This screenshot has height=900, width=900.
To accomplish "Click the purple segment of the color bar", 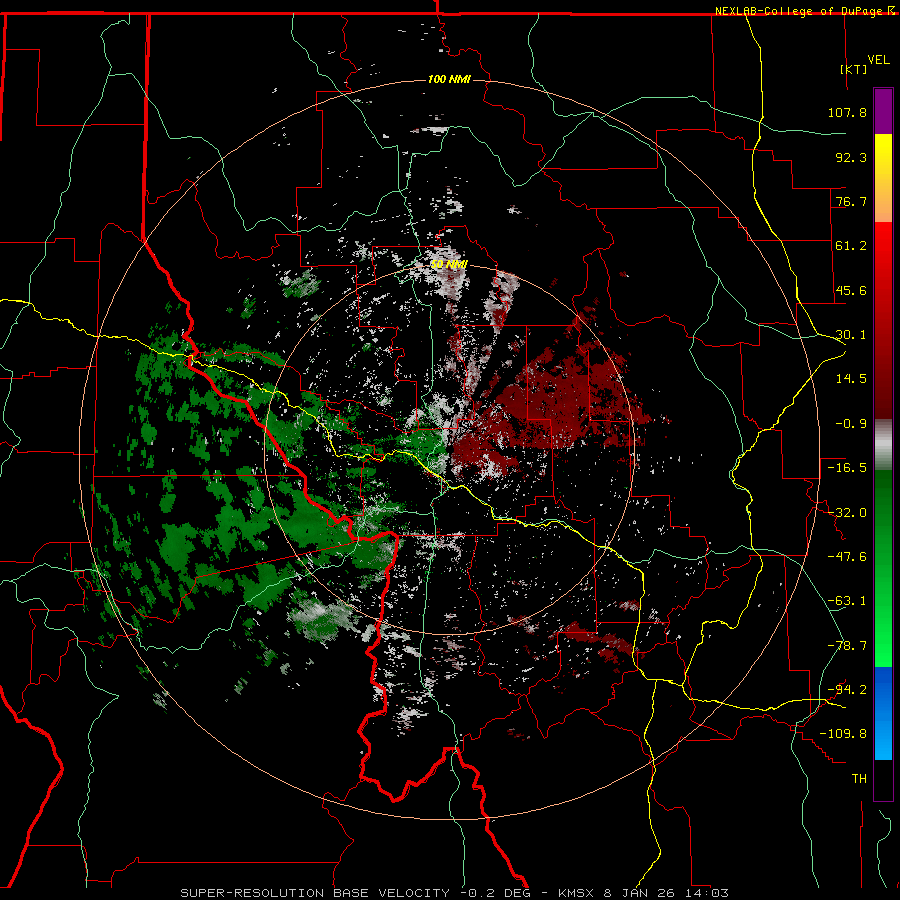I will click(883, 111).
